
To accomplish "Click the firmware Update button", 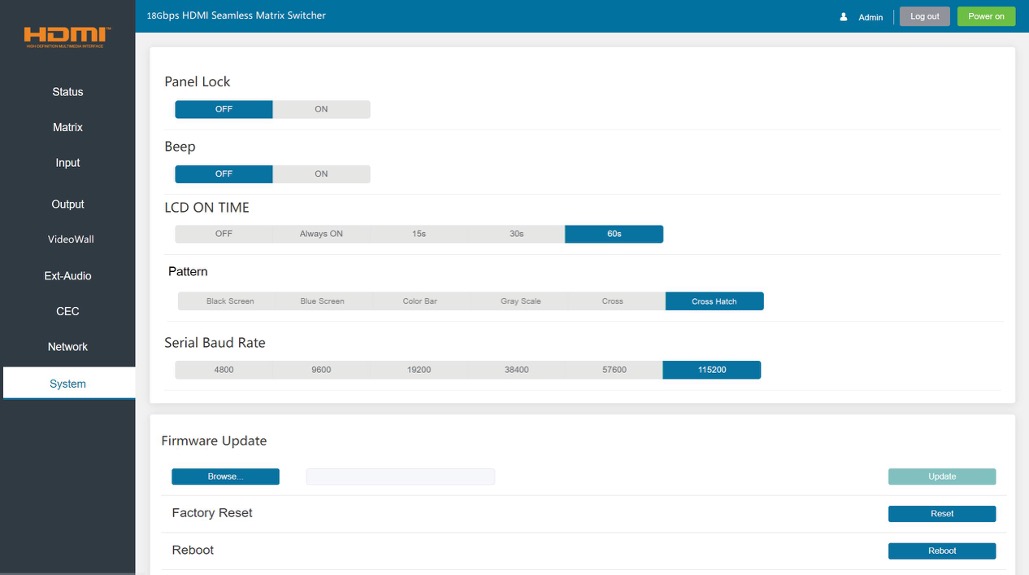I will pos(942,477).
